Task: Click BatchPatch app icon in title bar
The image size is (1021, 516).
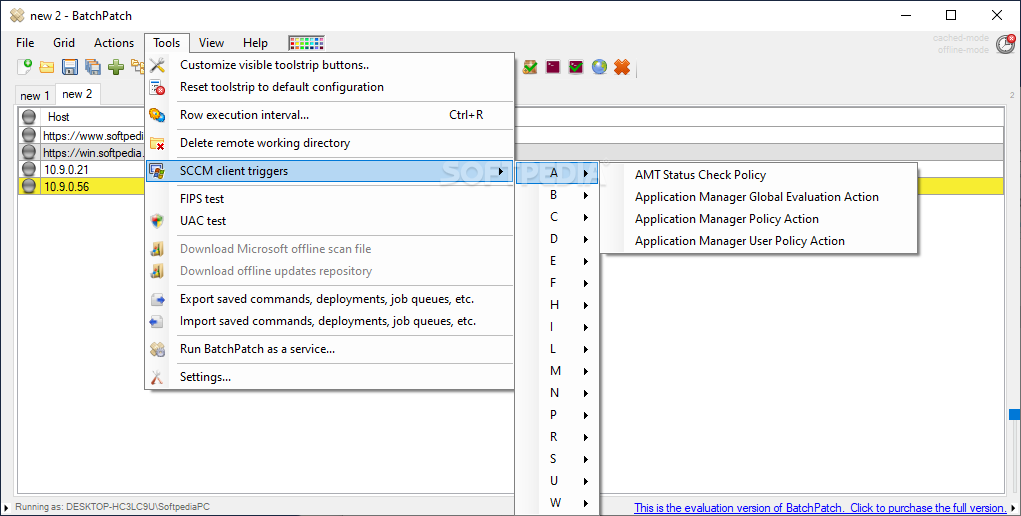Action: click(17, 15)
